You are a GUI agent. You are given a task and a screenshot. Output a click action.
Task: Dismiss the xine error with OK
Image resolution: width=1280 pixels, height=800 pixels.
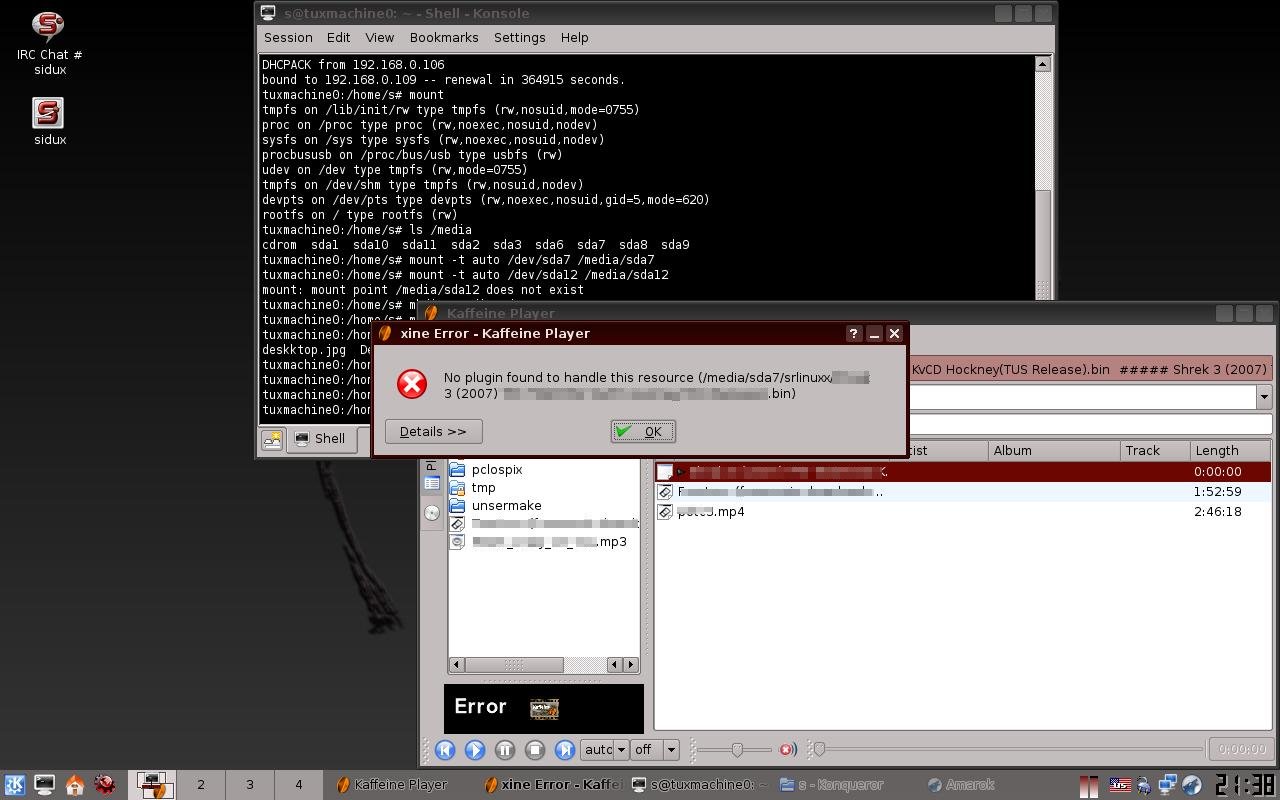[x=643, y=431]
